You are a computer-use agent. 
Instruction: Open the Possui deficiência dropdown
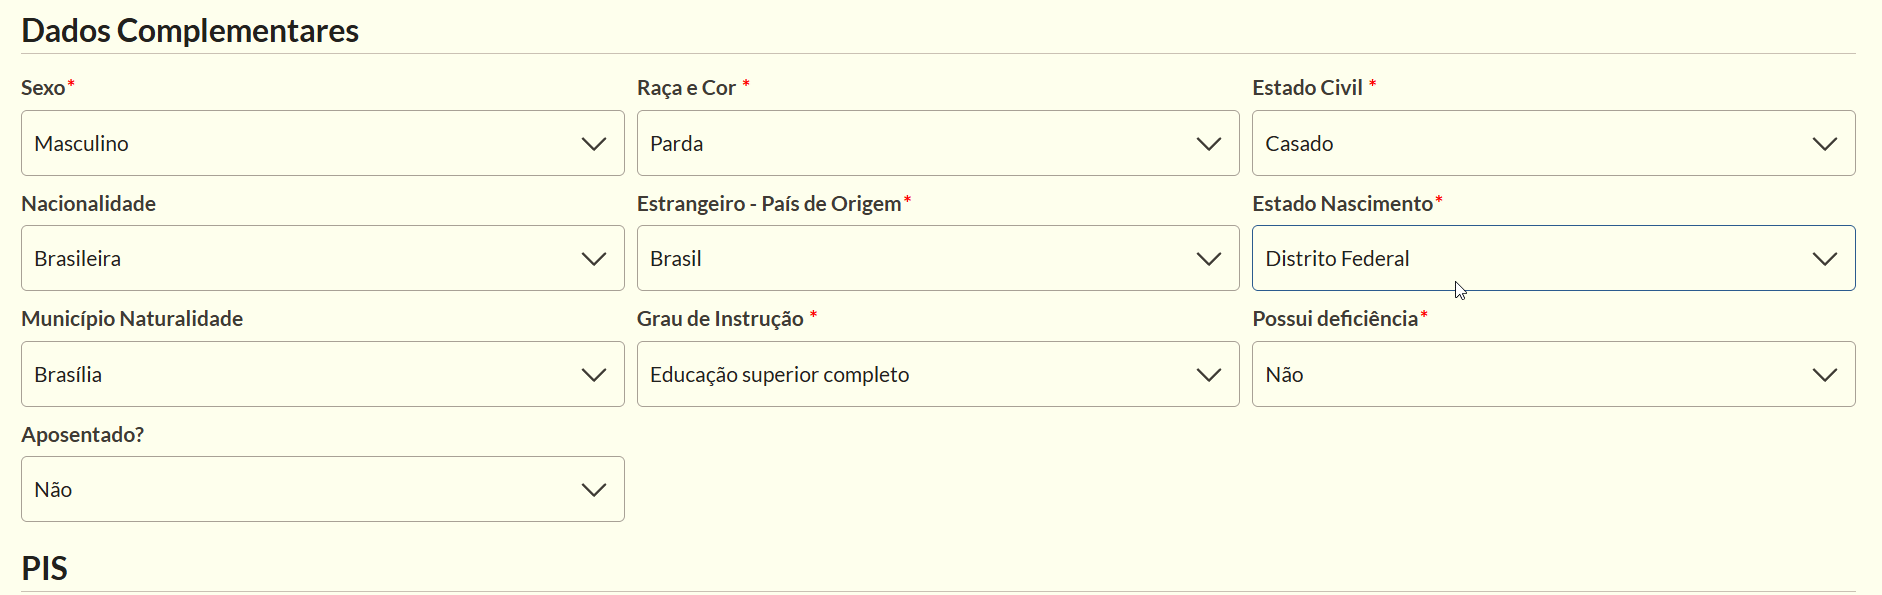1553,374
